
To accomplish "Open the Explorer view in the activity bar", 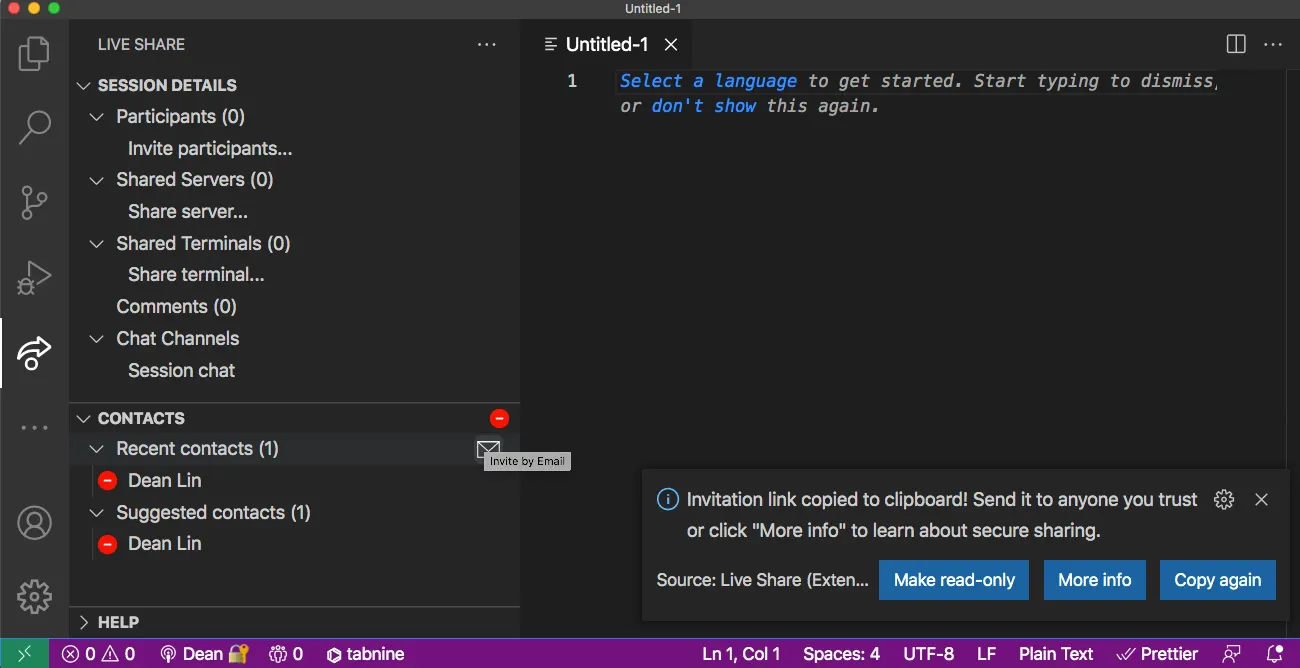I will pyautogui.click(x=34, y=54).
